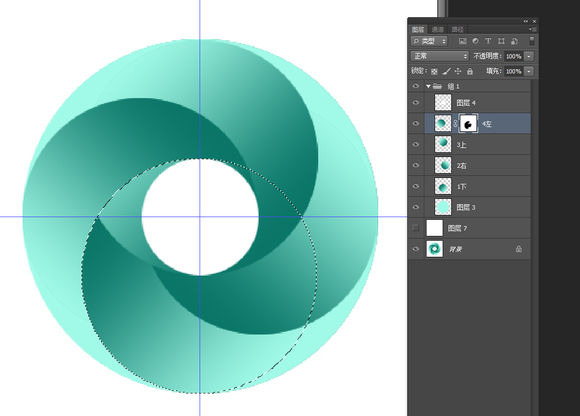Toggle the layer filter on/off switch
Image resolution: width=580 pixels, height=416 pixels.
[532, 41]
